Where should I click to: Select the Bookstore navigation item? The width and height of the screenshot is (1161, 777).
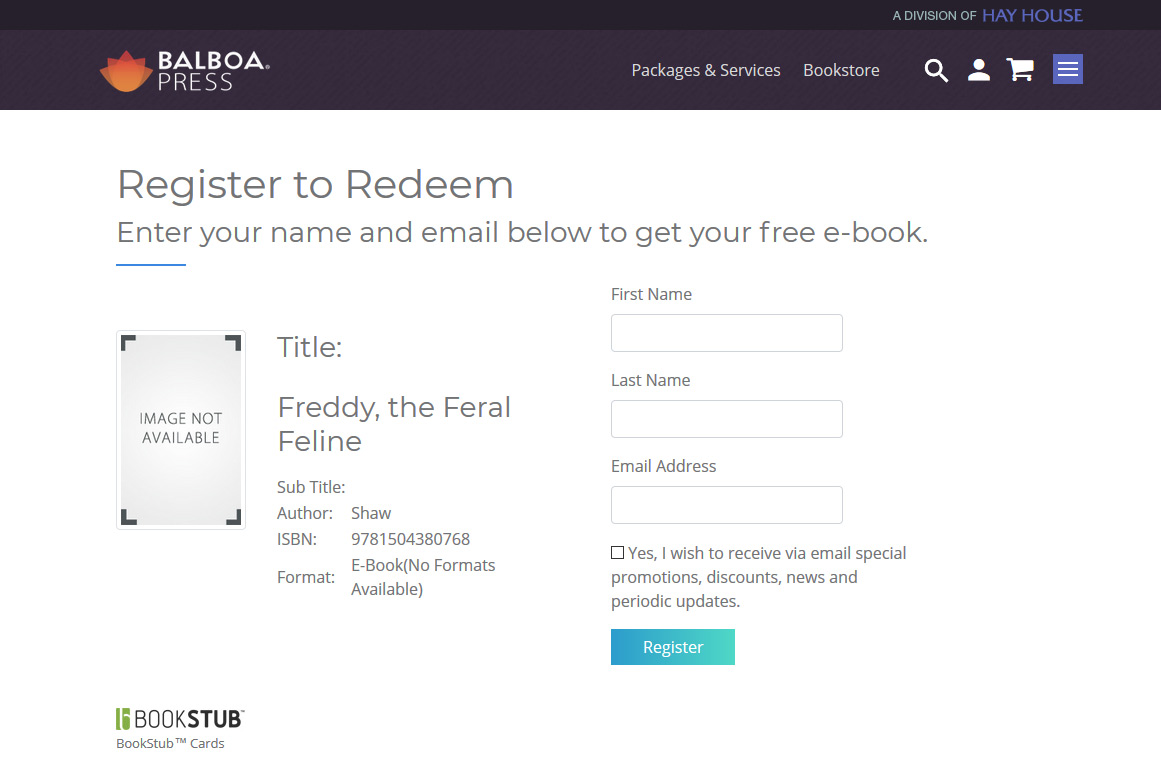point(841,70)
